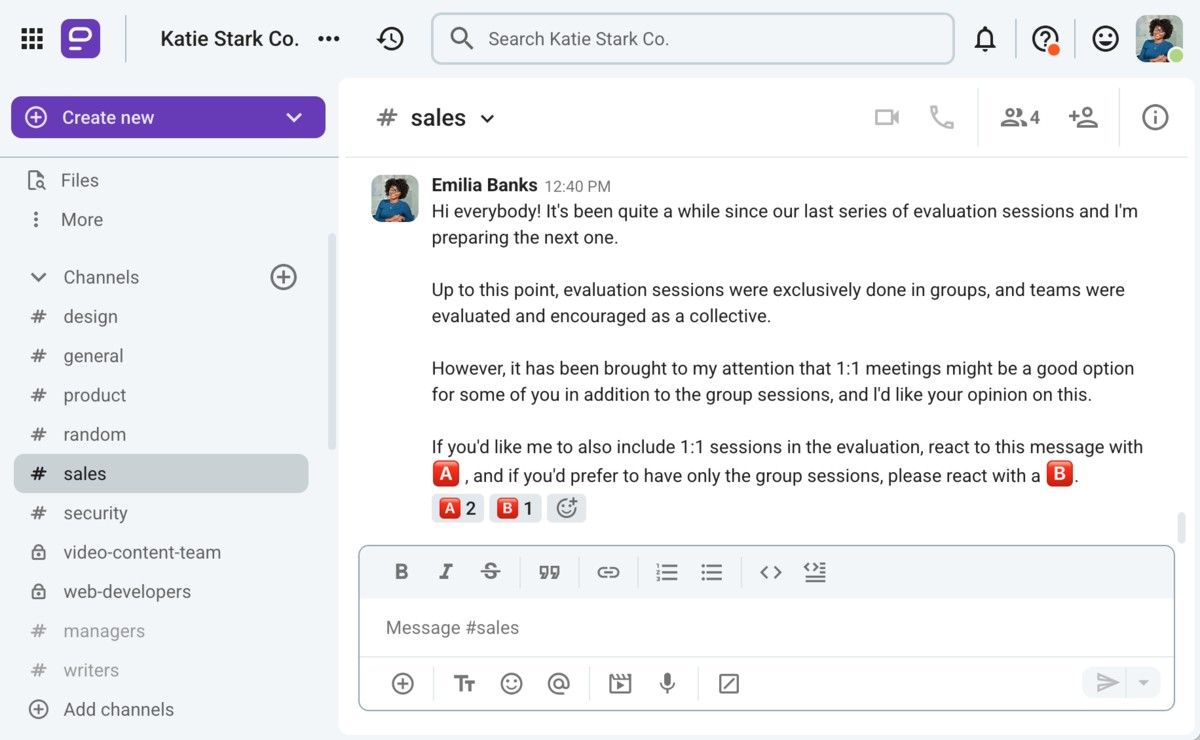This screenshot has width=1200, height=740.
Task: Start a voice call with phone icon
Action: tap(941, 118)
